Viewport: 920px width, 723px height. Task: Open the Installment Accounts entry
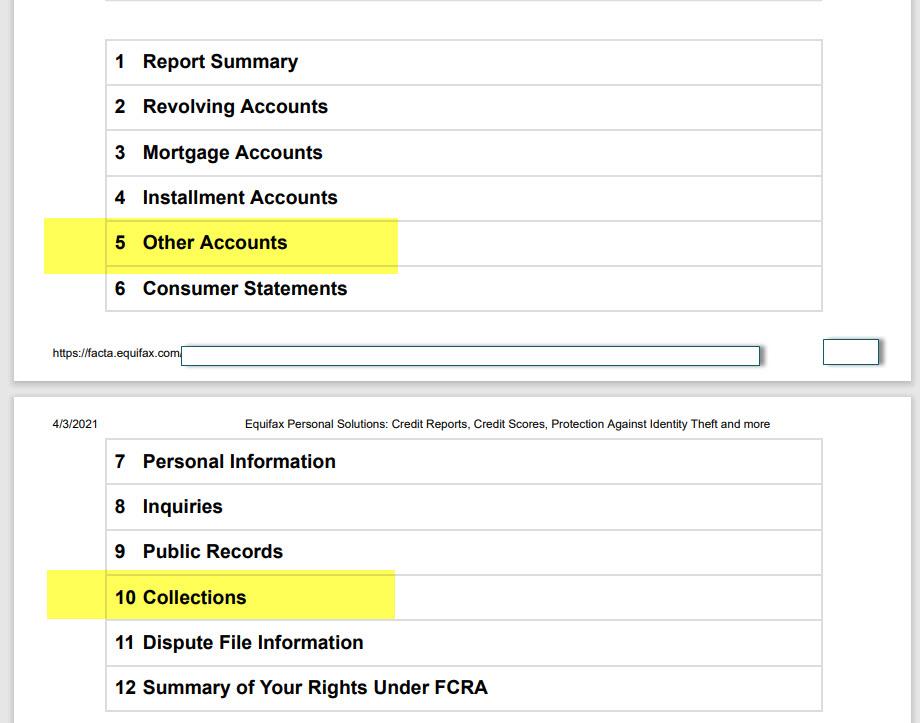pyautogui.click(x=464, y=198)
